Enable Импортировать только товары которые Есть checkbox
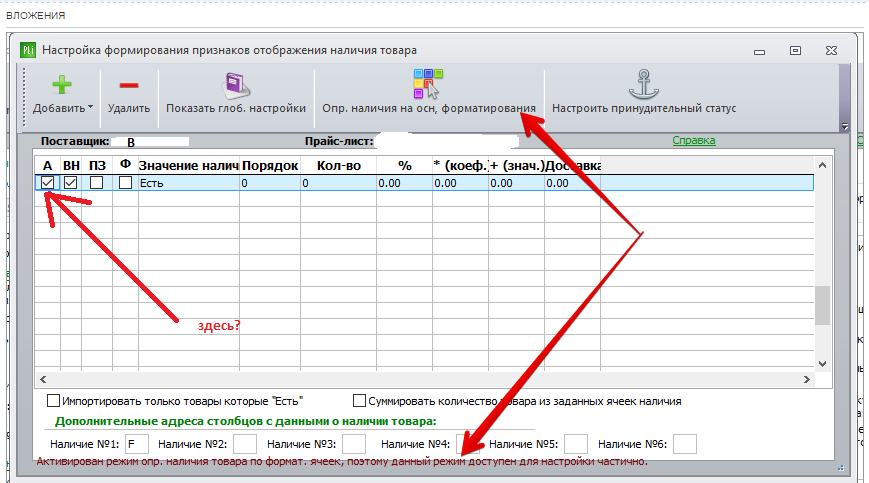This screenshot has width=869, height=483. [x=53, y=400]
